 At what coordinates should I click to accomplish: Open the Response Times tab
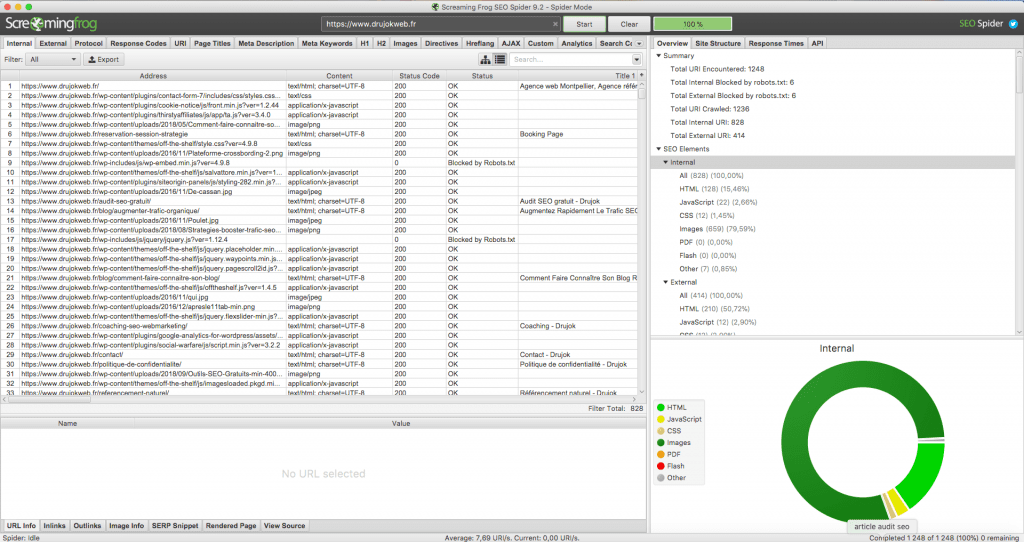776,44
